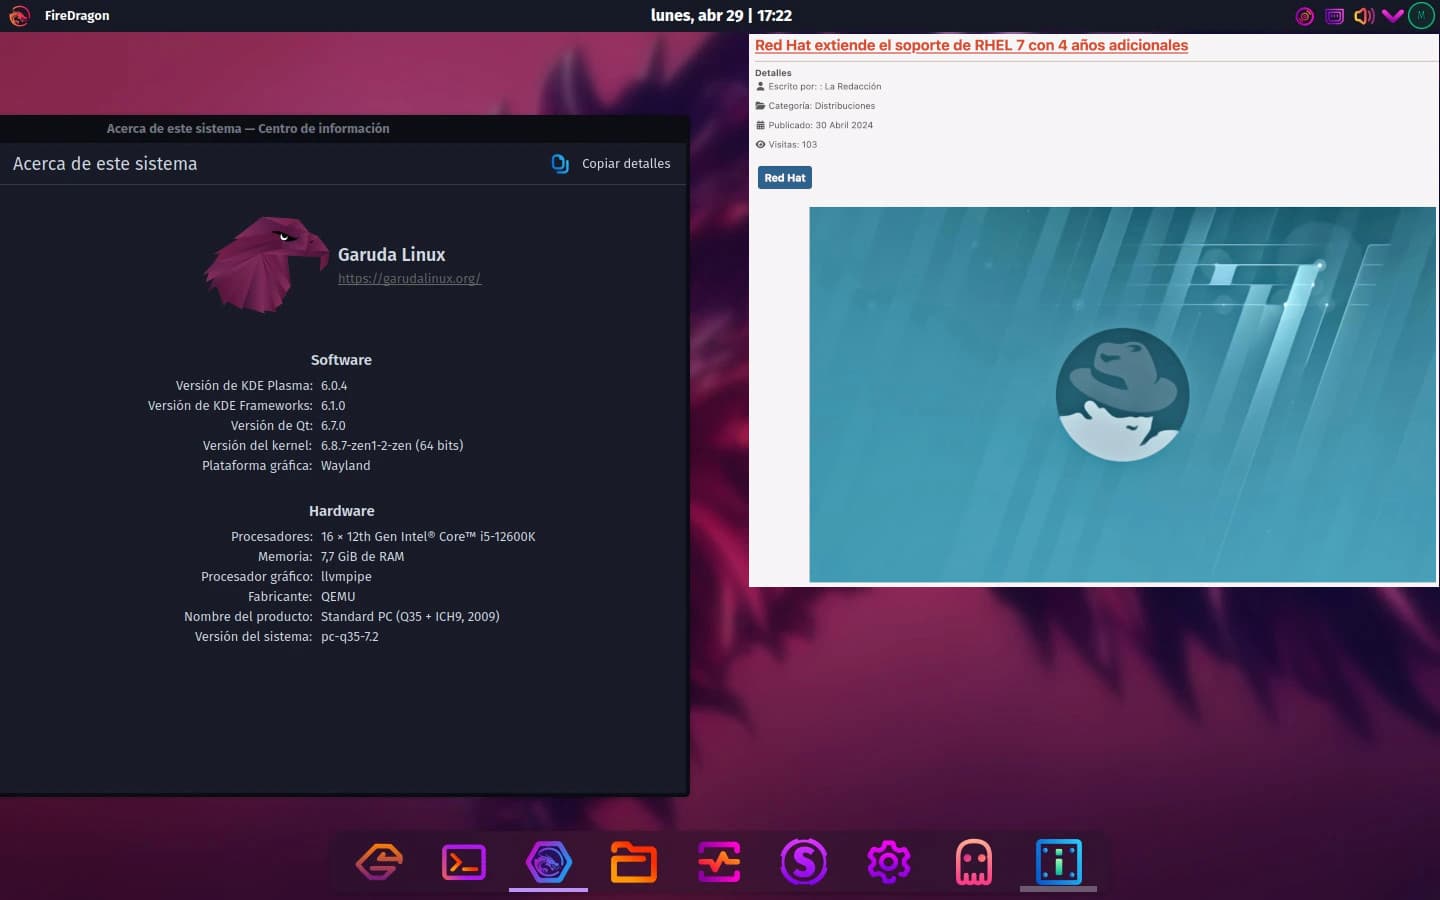The image size is (1440, 900).
Task: Open the garudalinux.org link
Action: pyautogui.click(x=409, y=279)
